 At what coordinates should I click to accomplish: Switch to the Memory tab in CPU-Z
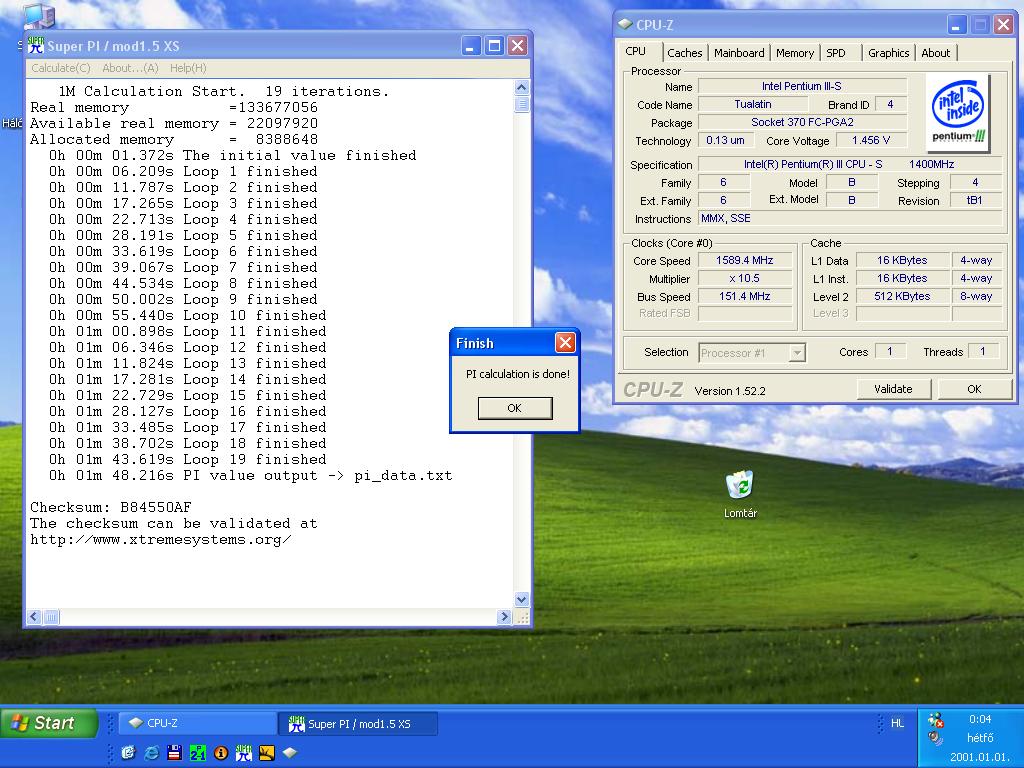point(794,53)
